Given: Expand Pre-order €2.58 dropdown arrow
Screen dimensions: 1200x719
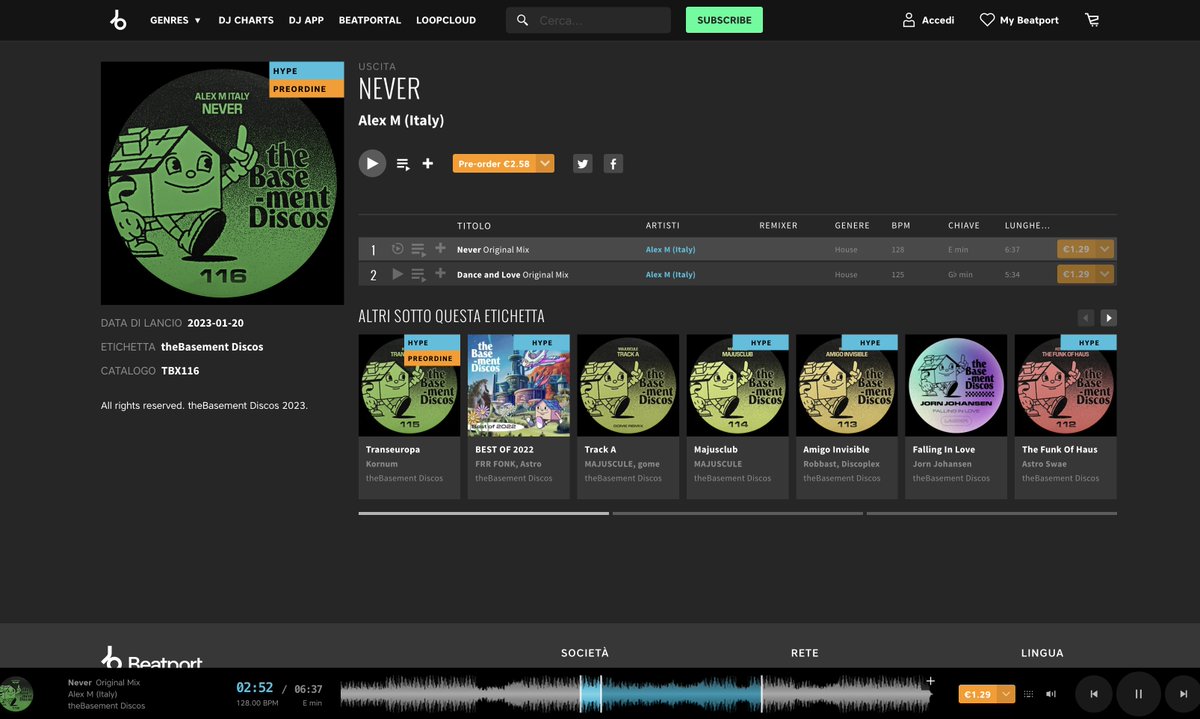Looking at the screenshot, I should pyautogui.click(x=545, y=163).
